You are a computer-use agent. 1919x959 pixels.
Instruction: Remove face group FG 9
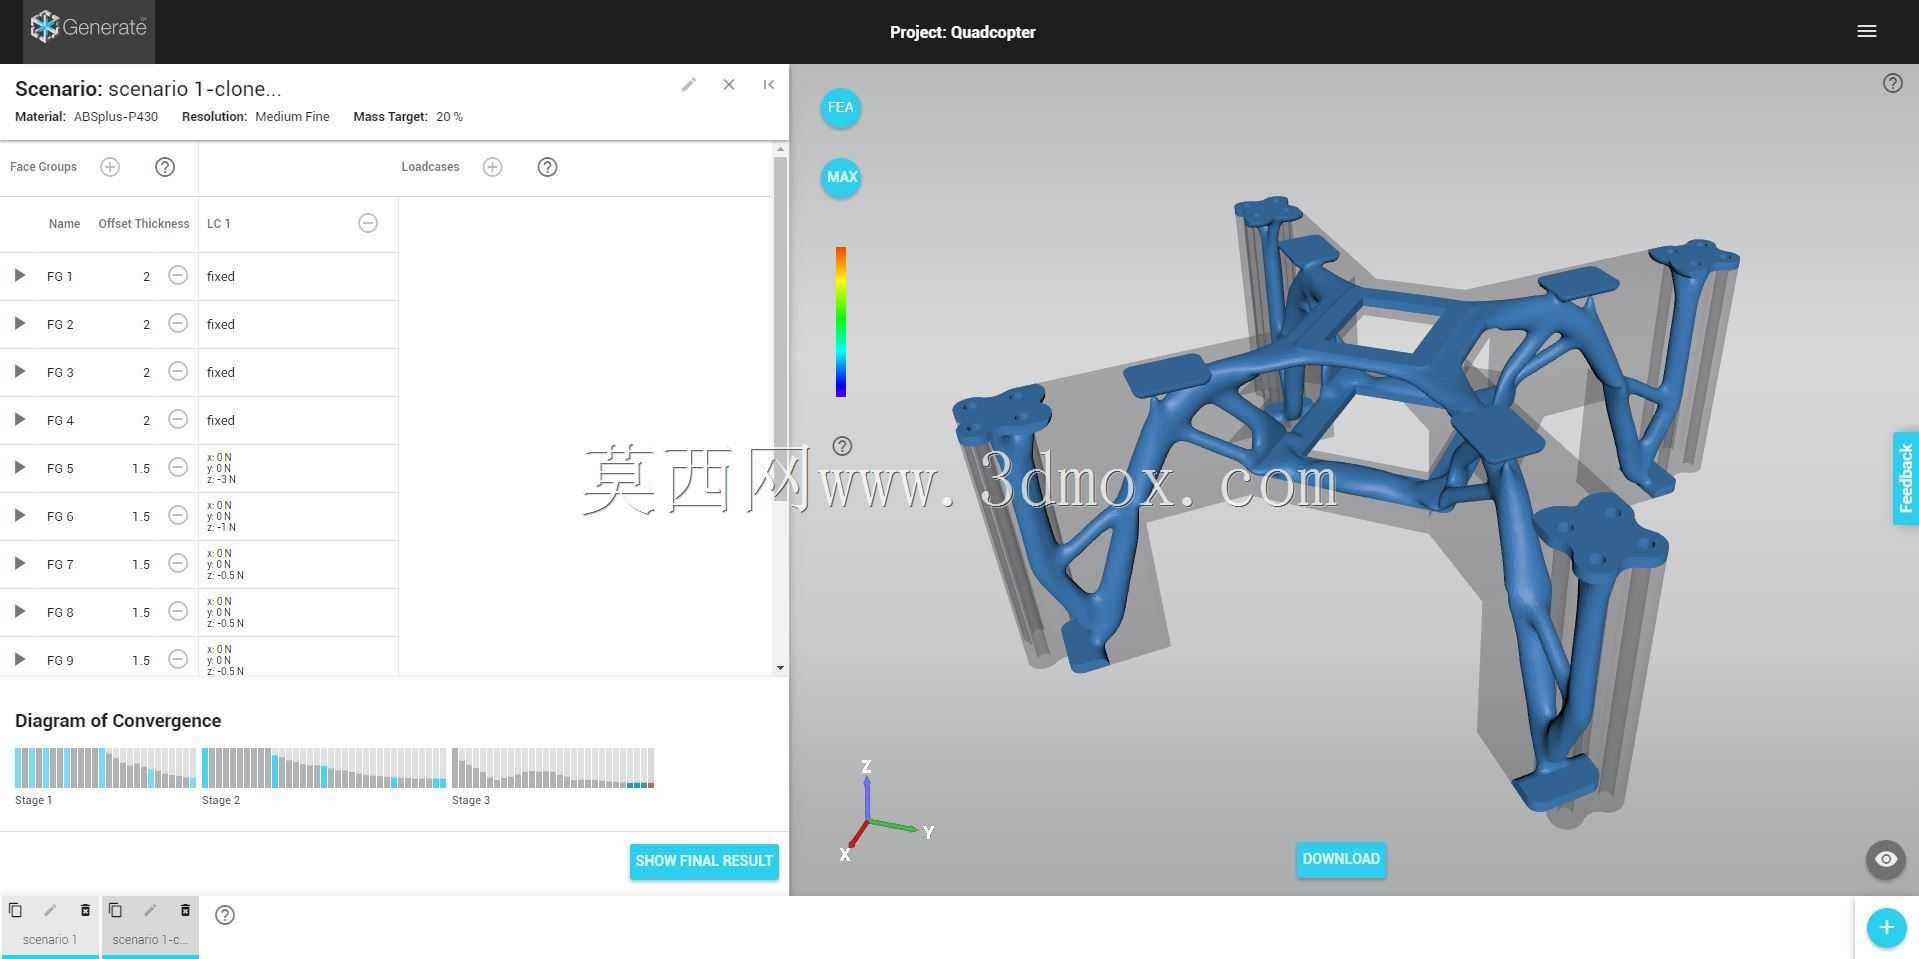[x=178, y=659]
